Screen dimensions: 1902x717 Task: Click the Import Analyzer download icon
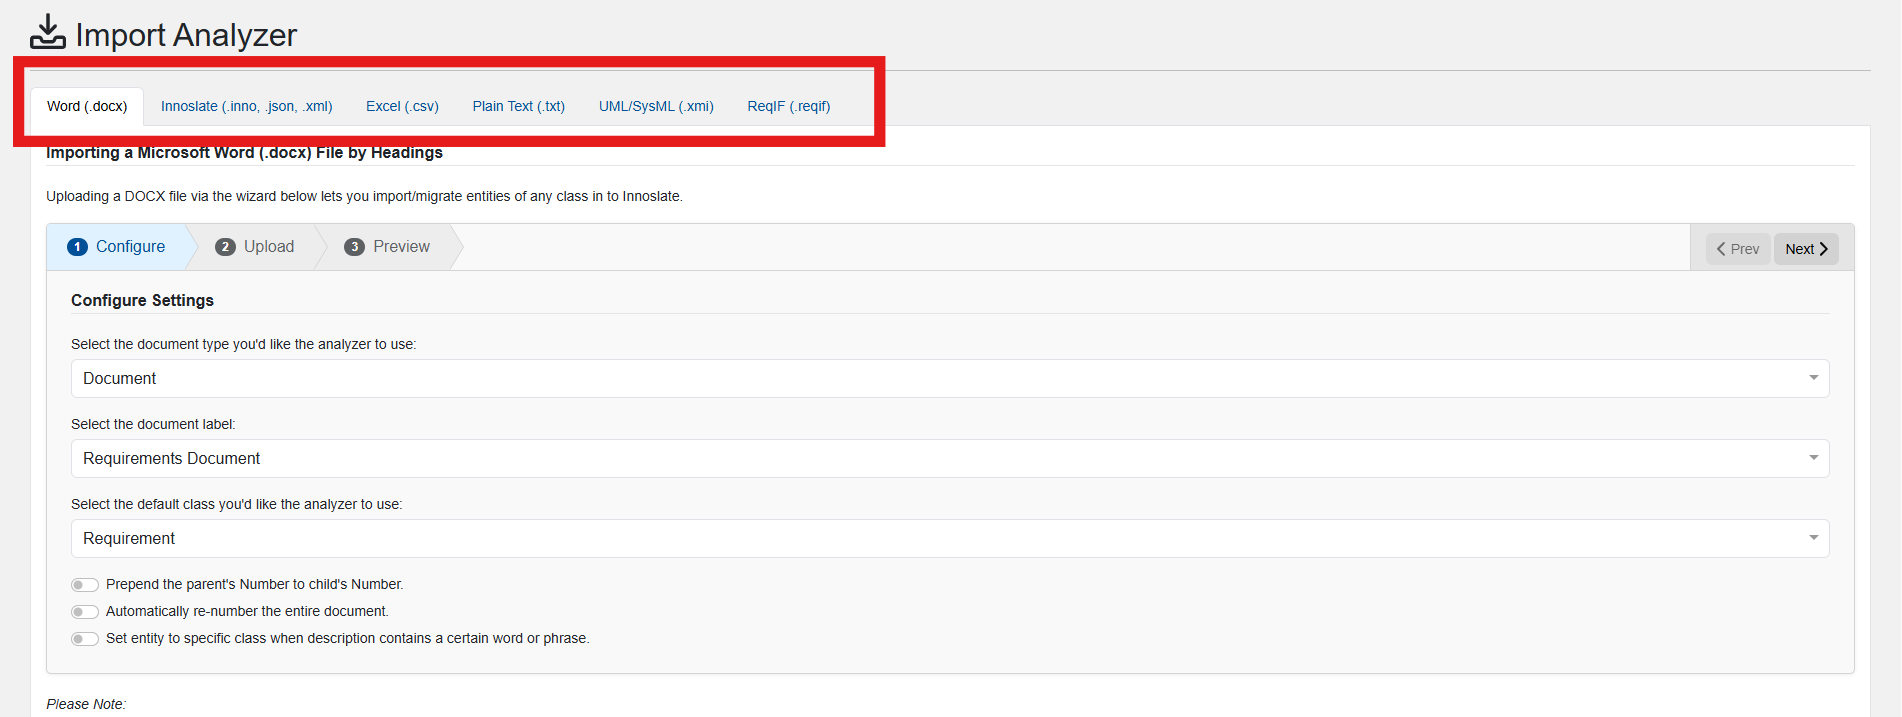(47, 32)
